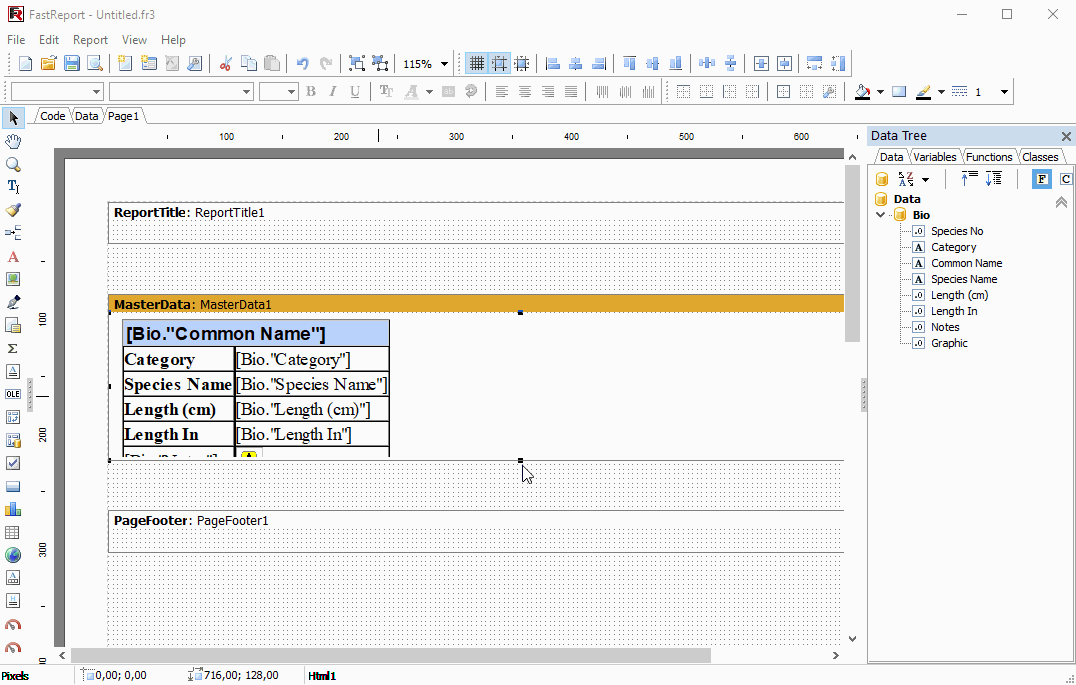Click Fit to Grid button
The width and height of the screenshot is (1076, 685).
point(522,64)
